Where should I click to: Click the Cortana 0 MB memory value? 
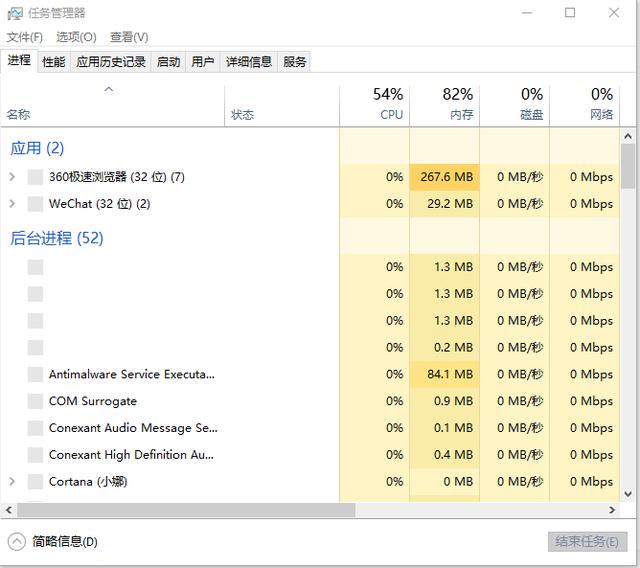click(458, 481)
